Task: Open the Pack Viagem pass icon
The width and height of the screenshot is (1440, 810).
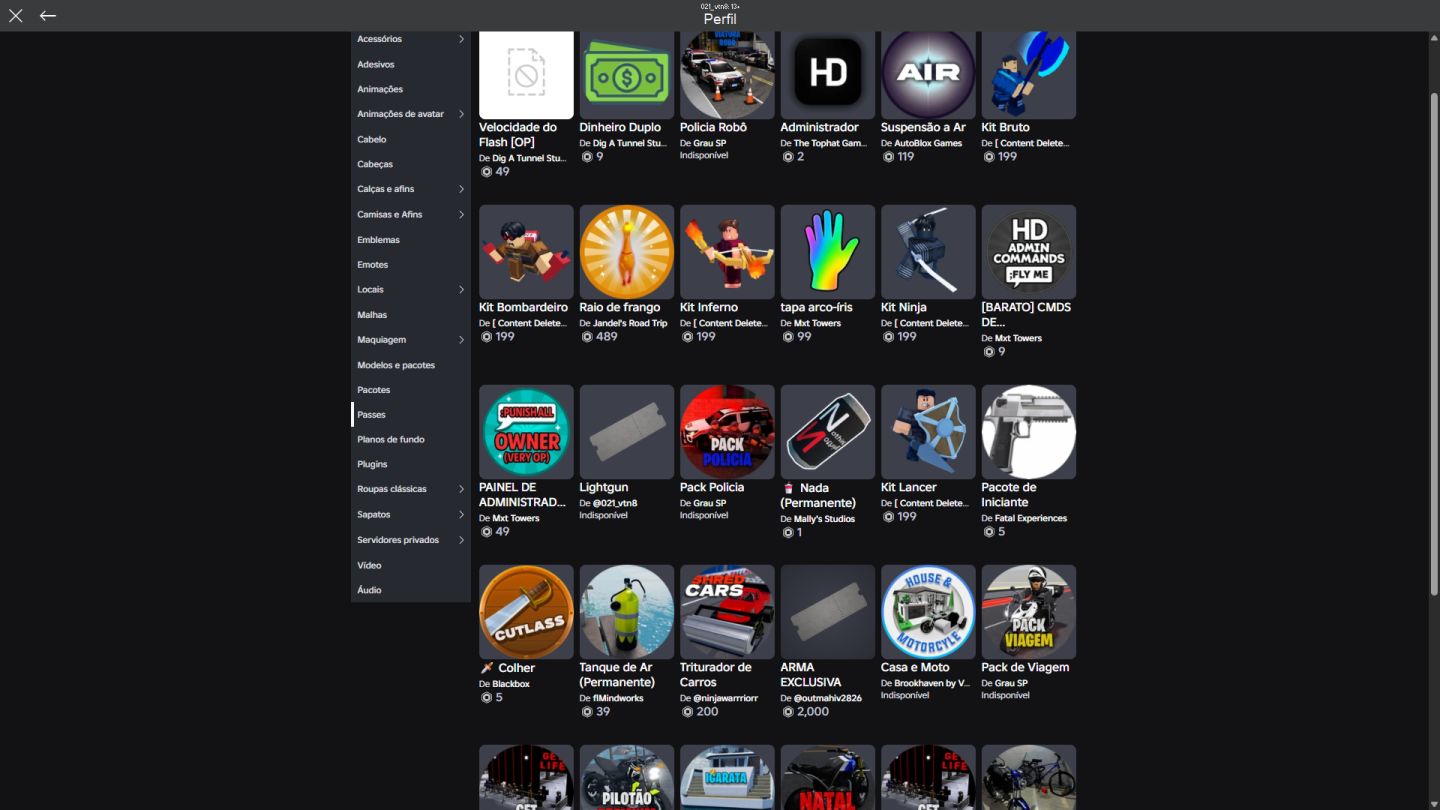Action: [1029, 612]
